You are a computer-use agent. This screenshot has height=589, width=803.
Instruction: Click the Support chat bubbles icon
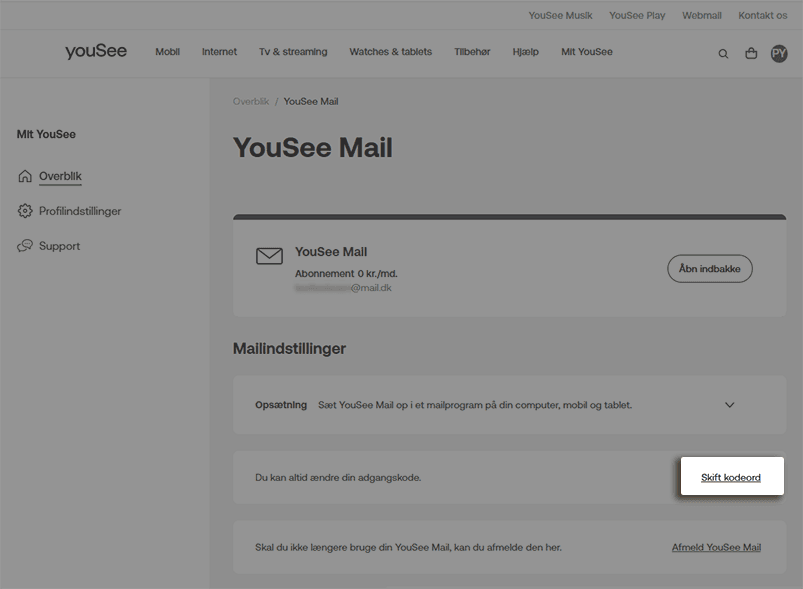tap(25, 246)
